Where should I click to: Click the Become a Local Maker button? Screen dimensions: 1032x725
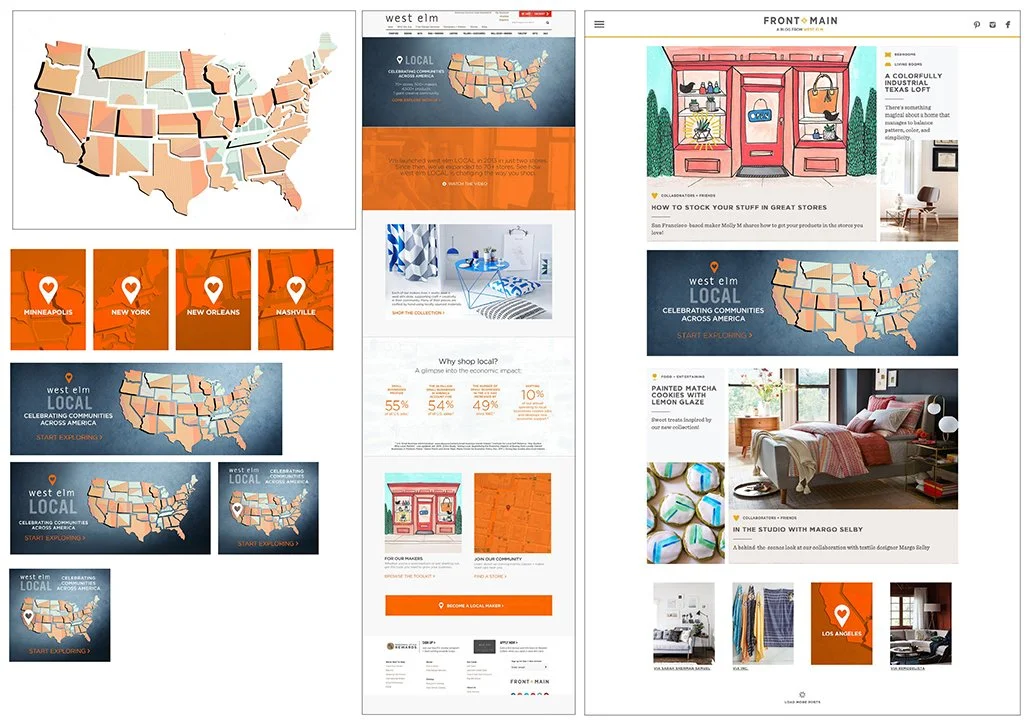(469, 605)
